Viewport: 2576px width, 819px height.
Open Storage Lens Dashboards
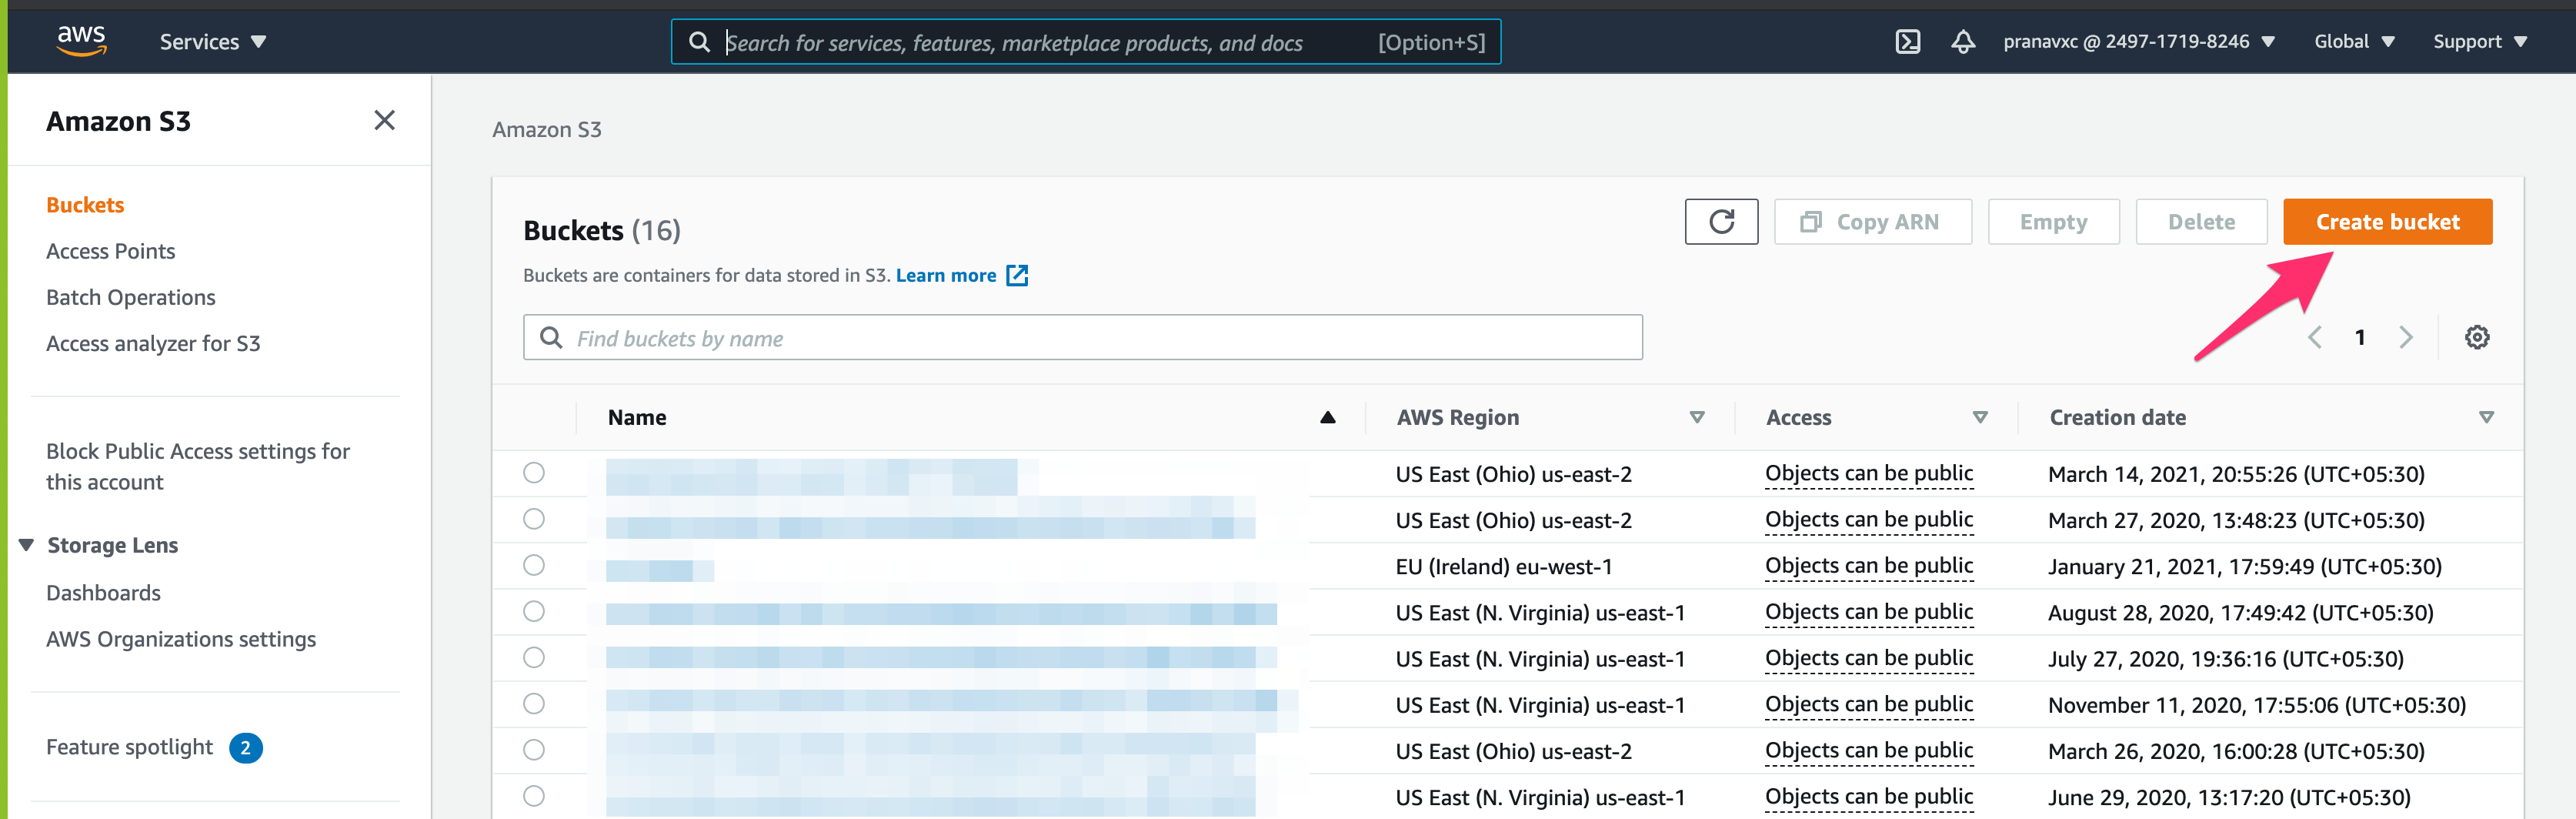pos(103,592)
